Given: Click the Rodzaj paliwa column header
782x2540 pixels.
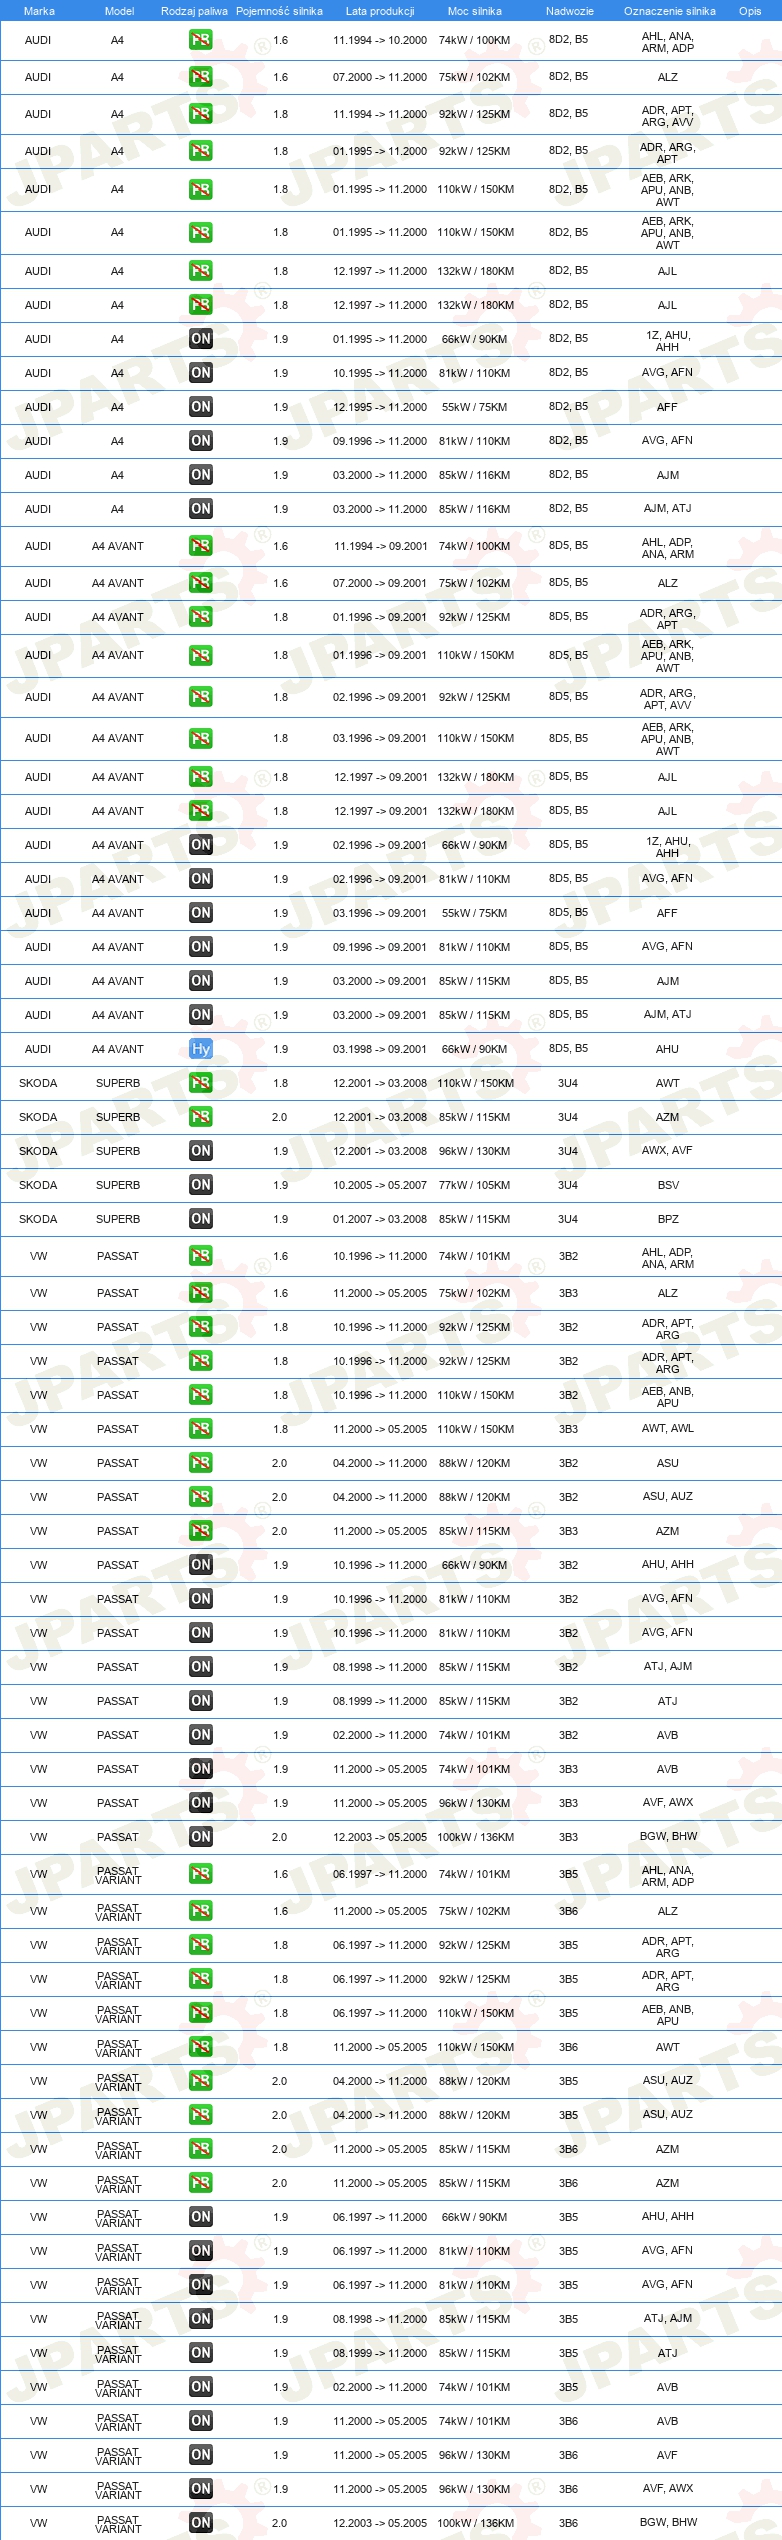Looking at the screenshot, I should point(194,11).
